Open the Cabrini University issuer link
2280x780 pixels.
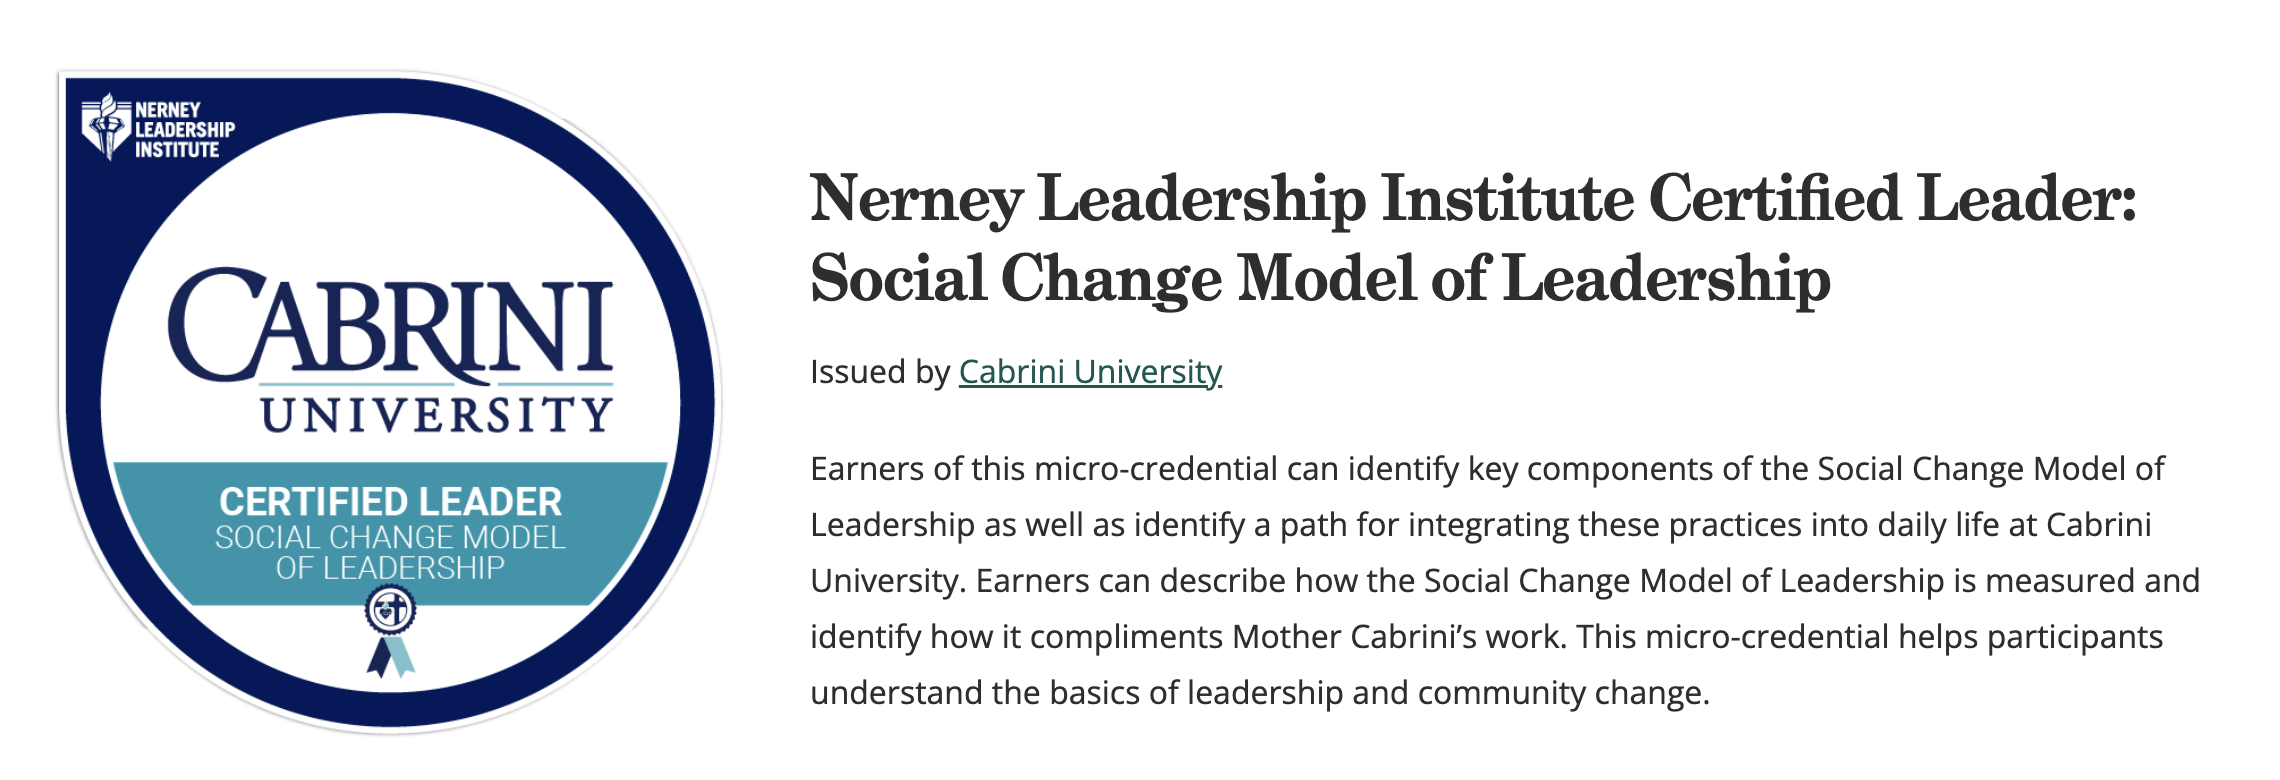tap(1090, 372)
